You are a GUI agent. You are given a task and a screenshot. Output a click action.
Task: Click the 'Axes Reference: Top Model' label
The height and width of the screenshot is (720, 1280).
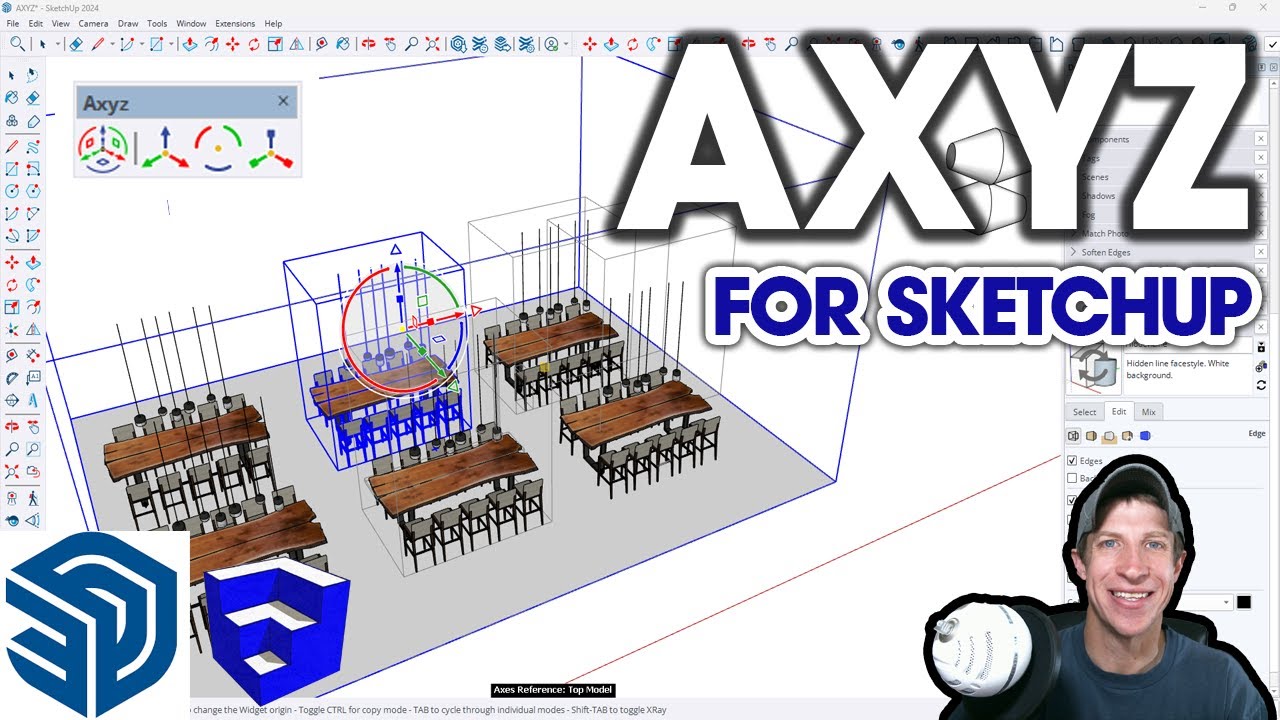552,690
